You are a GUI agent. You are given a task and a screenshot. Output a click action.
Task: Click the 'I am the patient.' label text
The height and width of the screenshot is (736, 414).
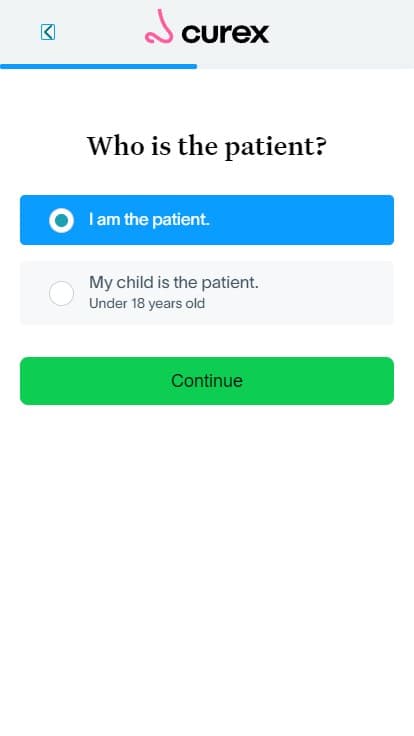[149, 220]
